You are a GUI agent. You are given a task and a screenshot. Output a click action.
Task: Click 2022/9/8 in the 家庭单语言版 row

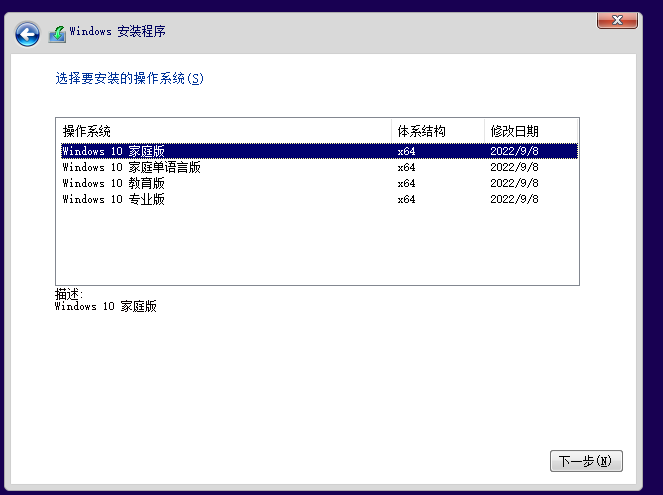tap(514, 167)
